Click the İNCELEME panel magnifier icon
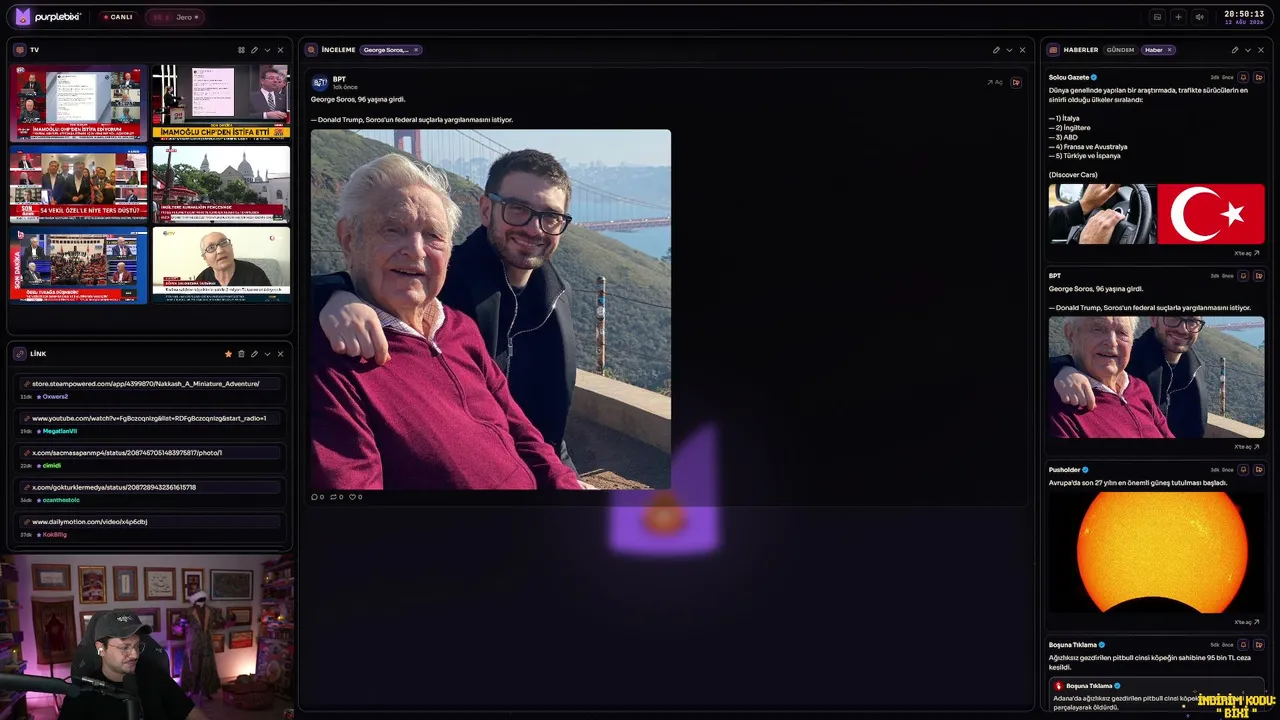1280x720 pixels. coord(311,50)
